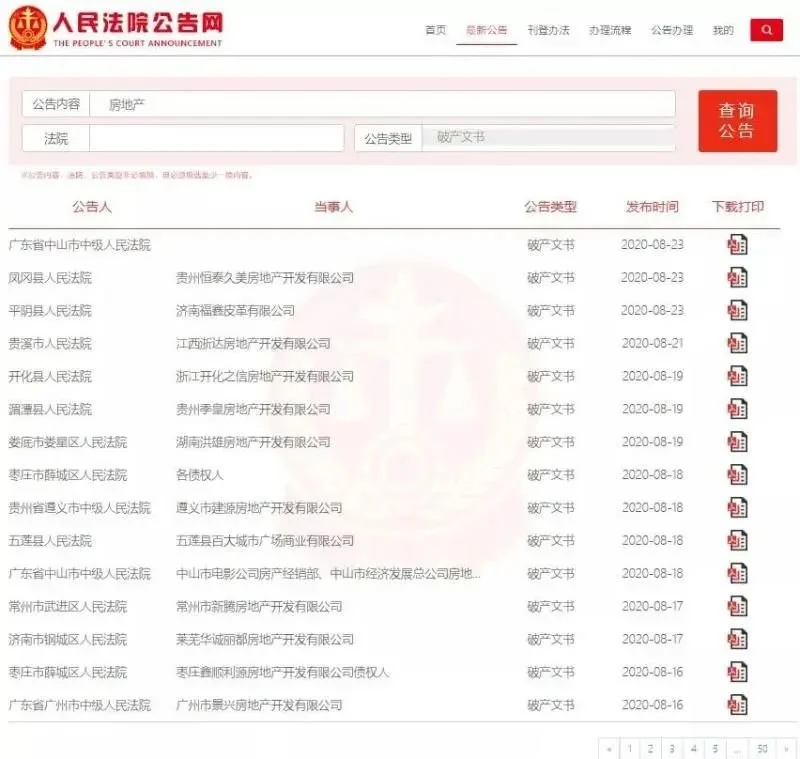
Task: Select 娄底市娄星区人民法院 in announcer column
Action: [x=68, y=442]
